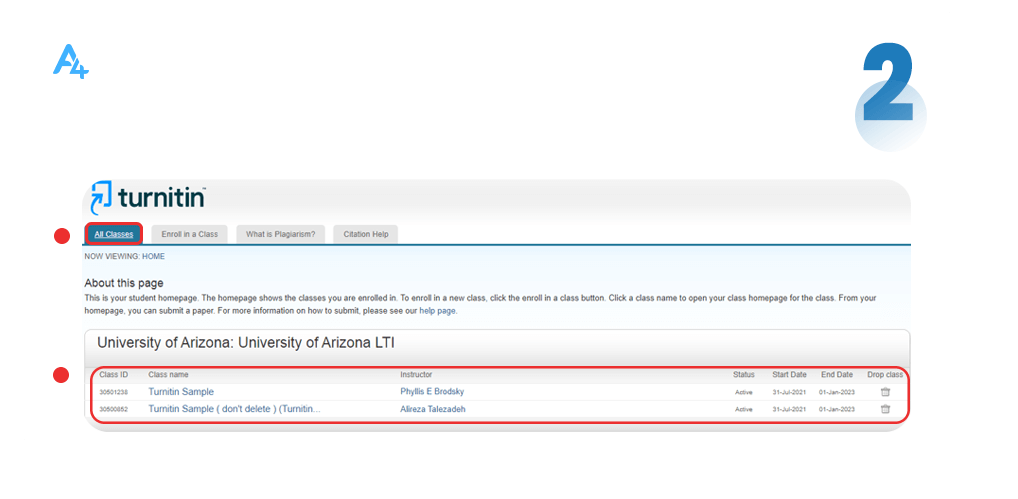Open class by instructor Phyllis E Brodsky

pos(180,392)
